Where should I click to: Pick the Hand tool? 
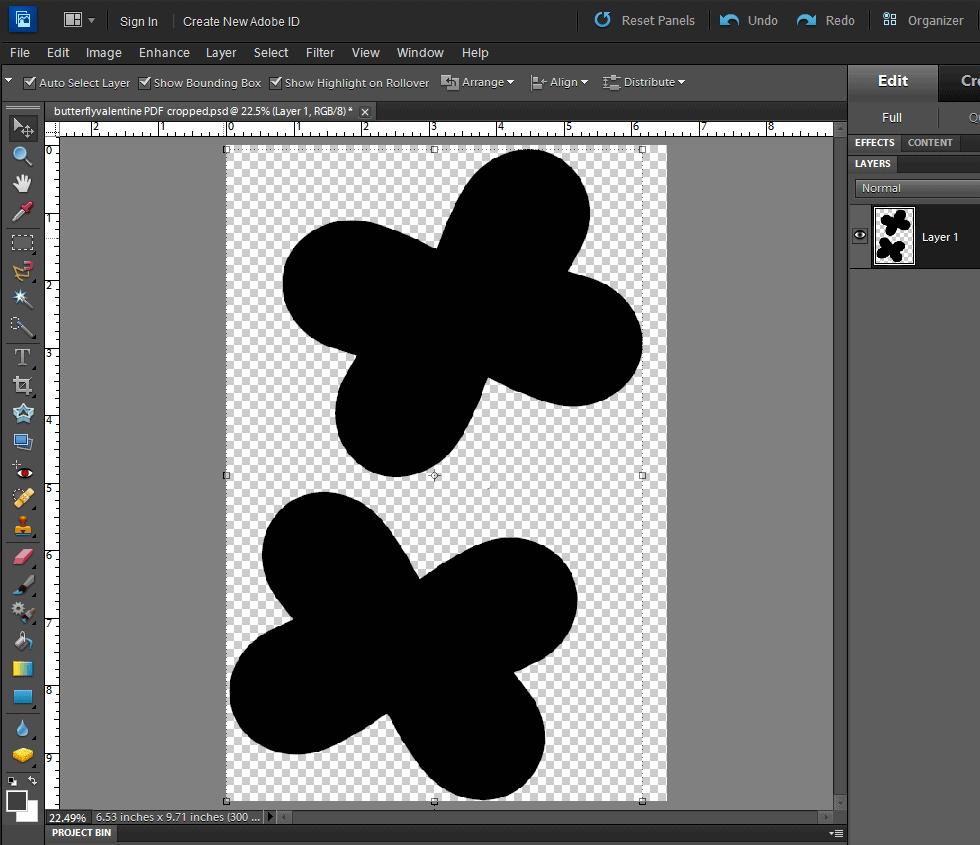point(22,183)
